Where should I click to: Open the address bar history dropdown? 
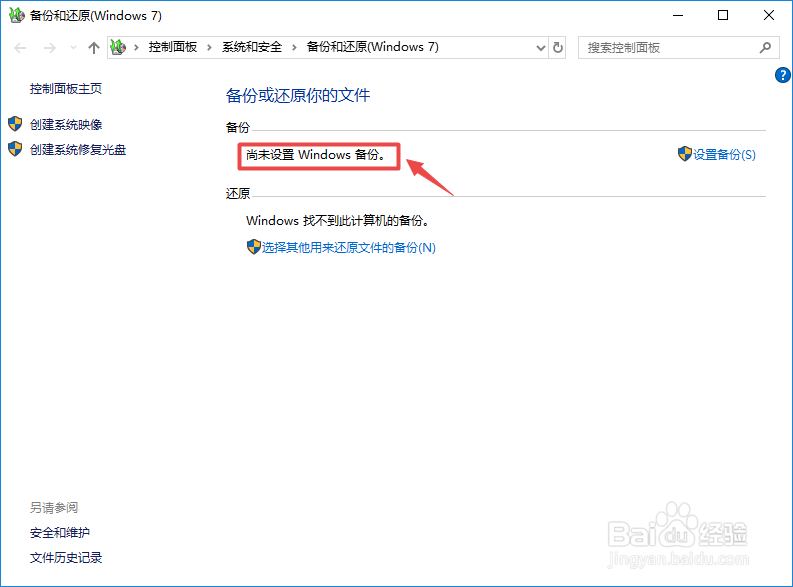[541, 48]
